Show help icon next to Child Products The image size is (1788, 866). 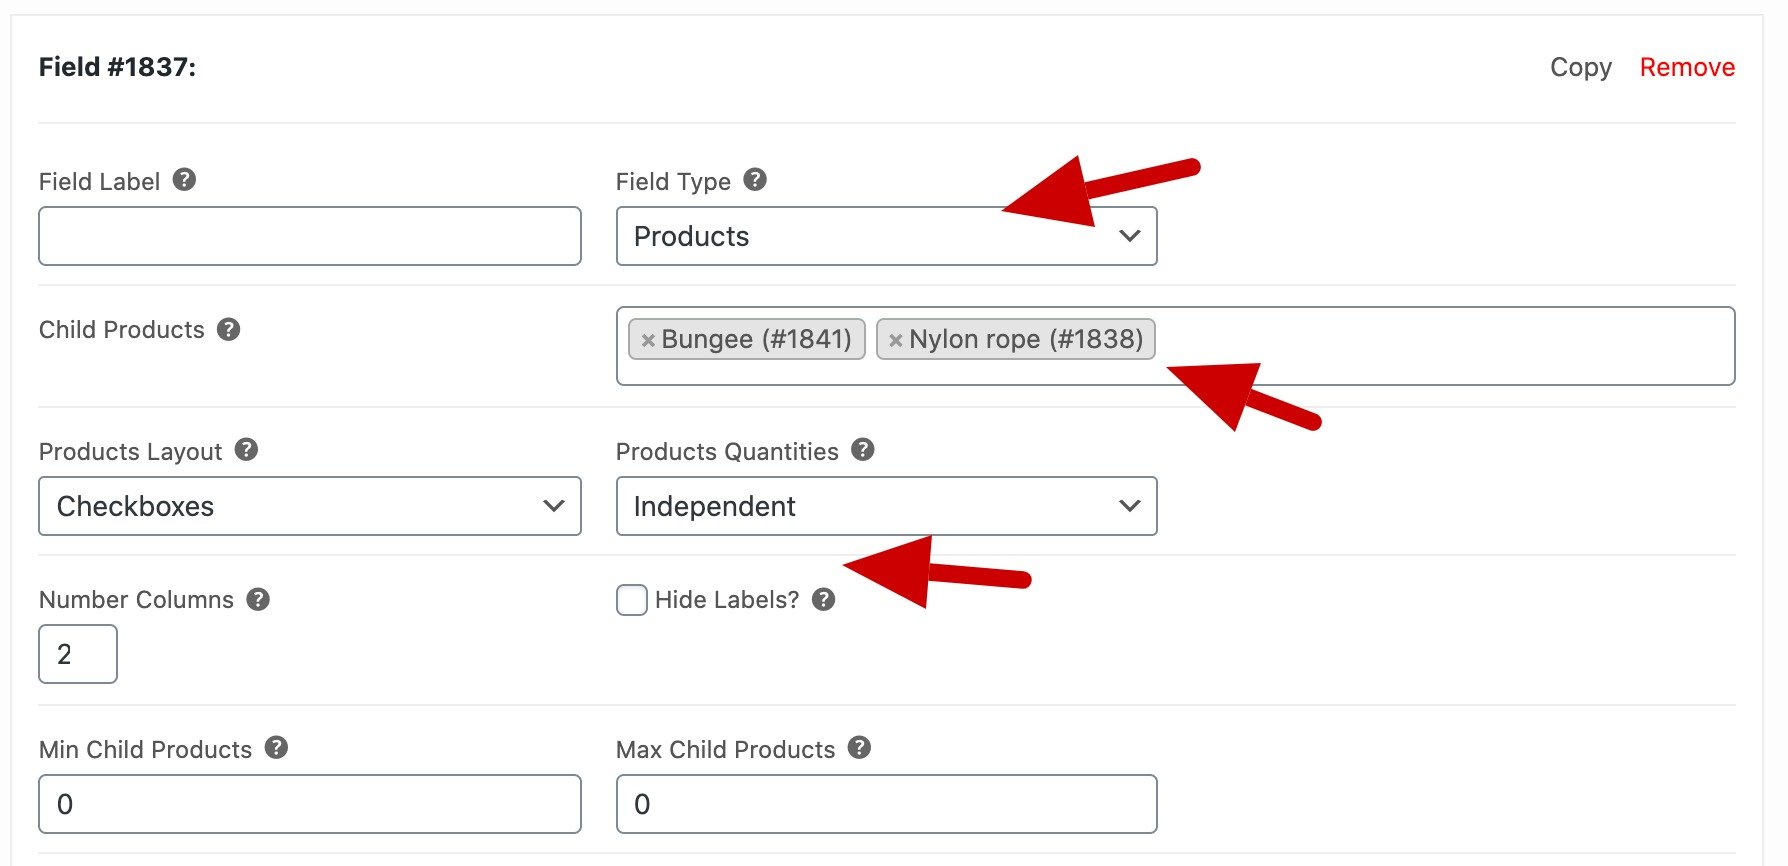(x=228, y=329)
